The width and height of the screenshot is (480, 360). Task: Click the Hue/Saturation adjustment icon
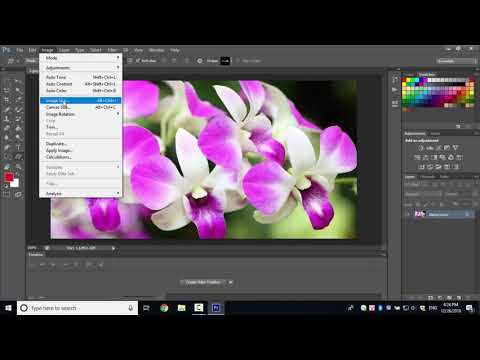coord(417,157)
